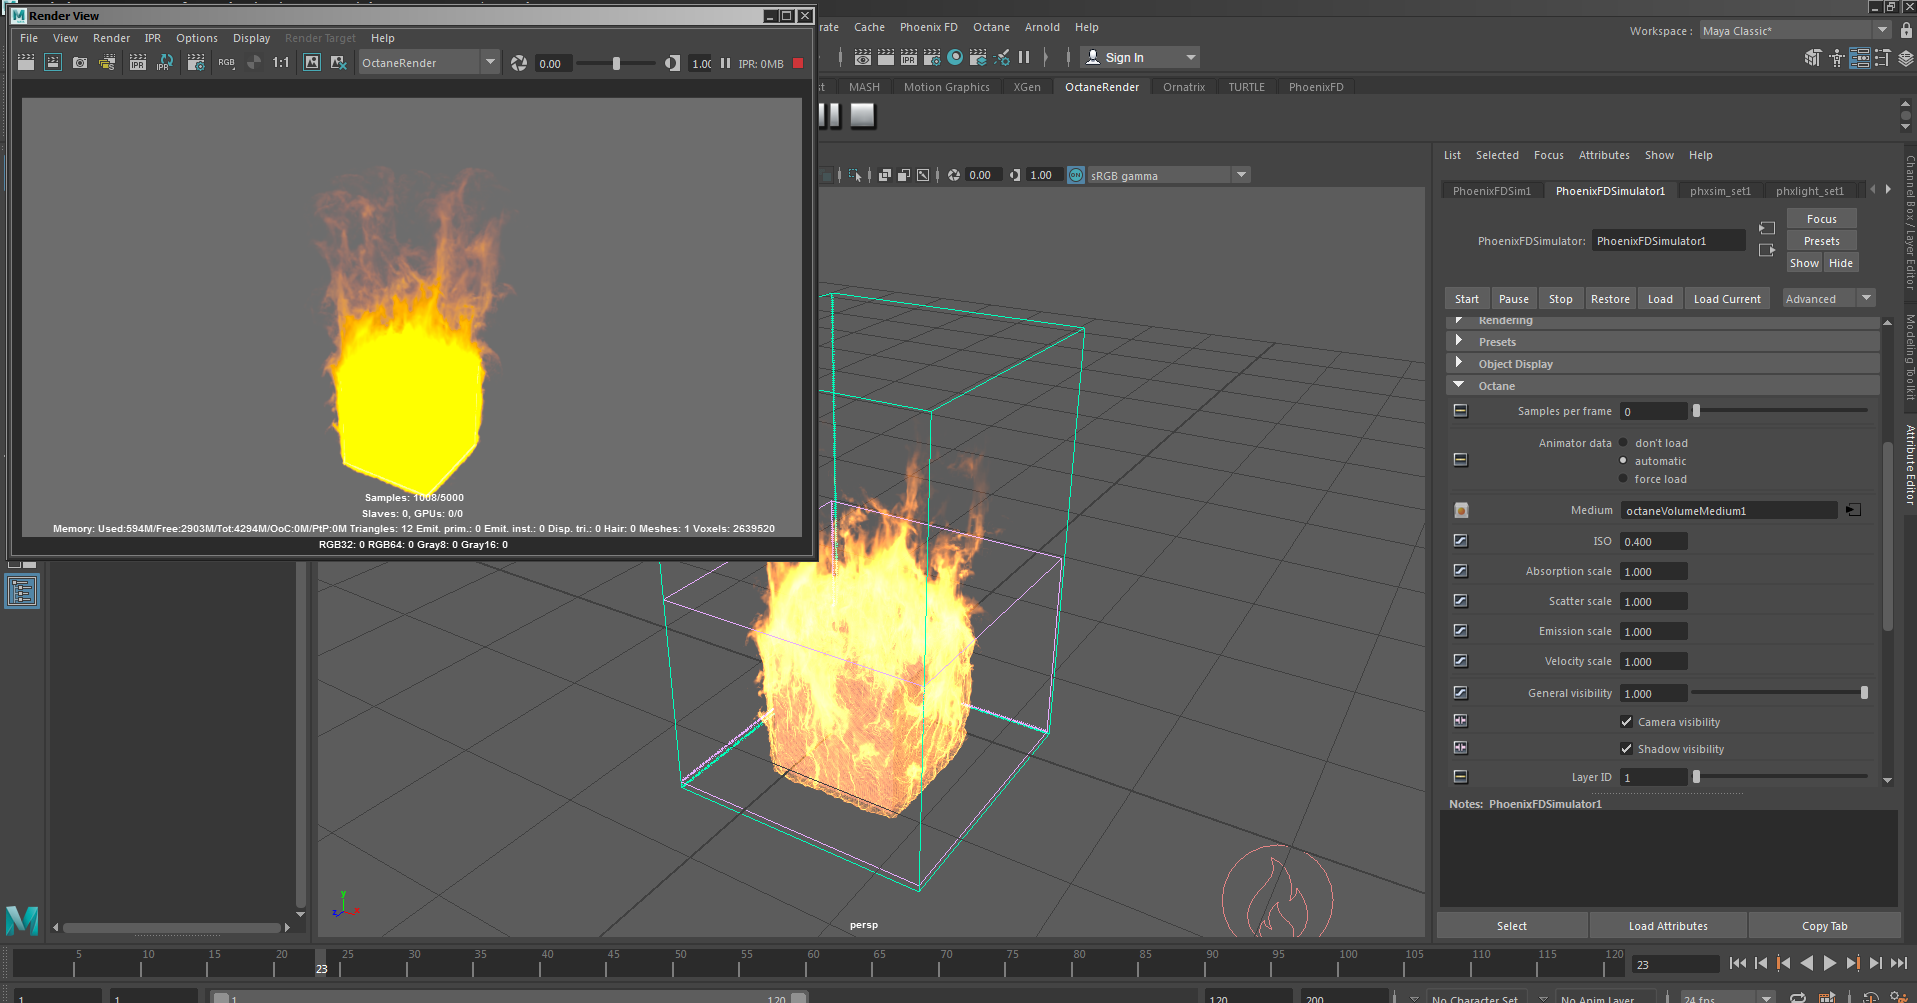The width and height of the screenshot is (1917, 1003).
Task: Click the gray square shelf icon in OctaneRender shelf
Action: [x=862, y=116]
